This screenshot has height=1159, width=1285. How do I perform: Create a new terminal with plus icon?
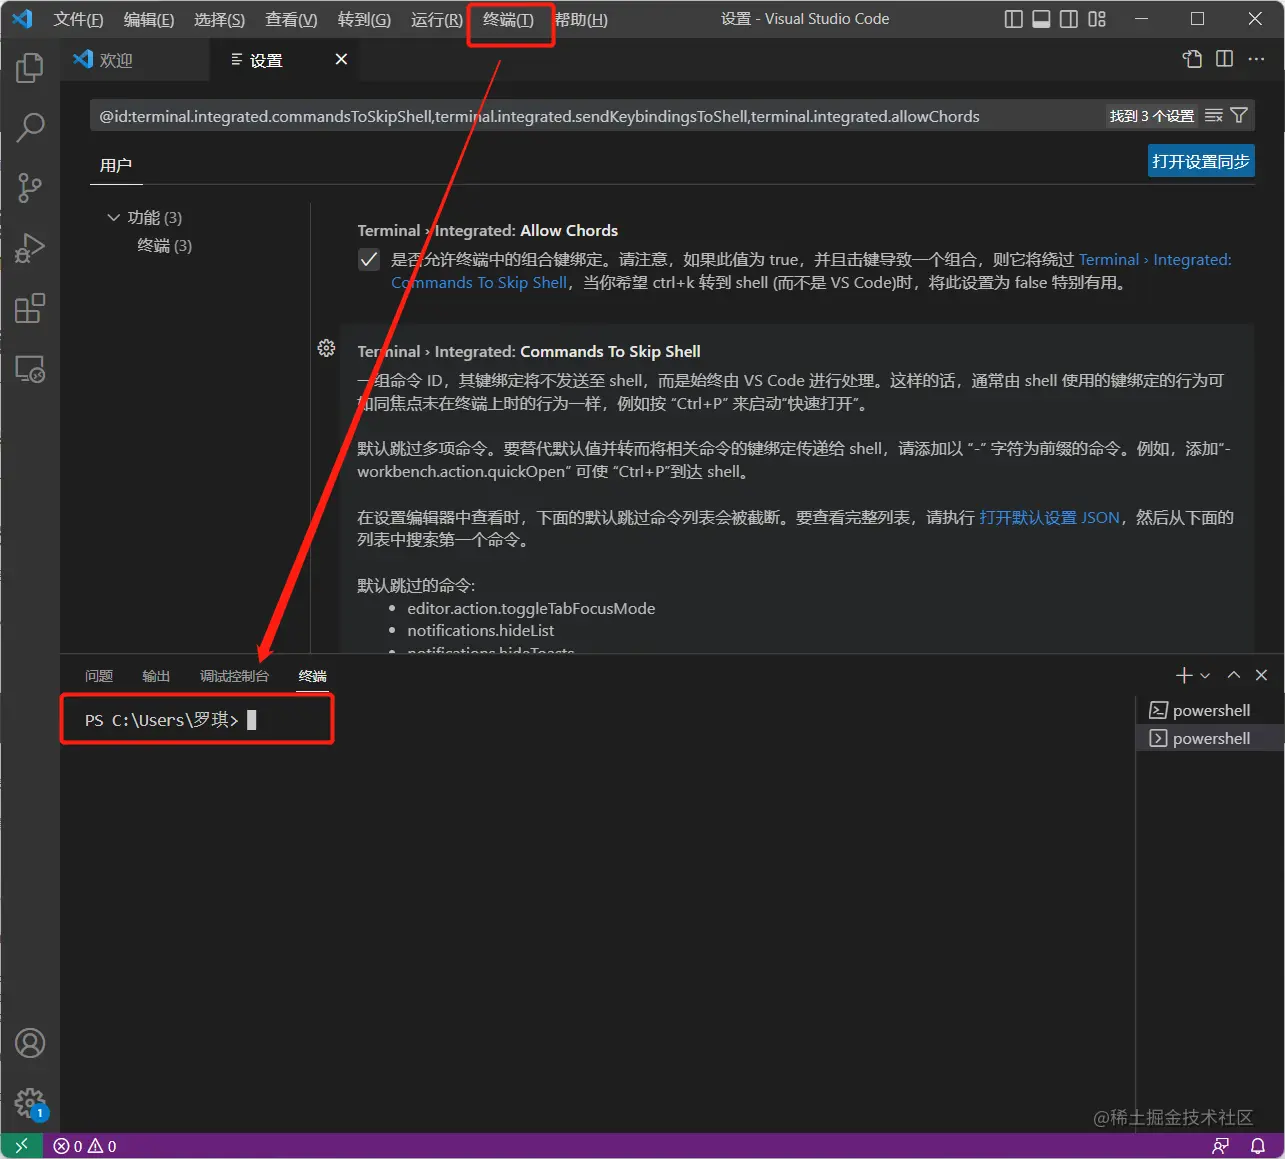(1184, 676)
